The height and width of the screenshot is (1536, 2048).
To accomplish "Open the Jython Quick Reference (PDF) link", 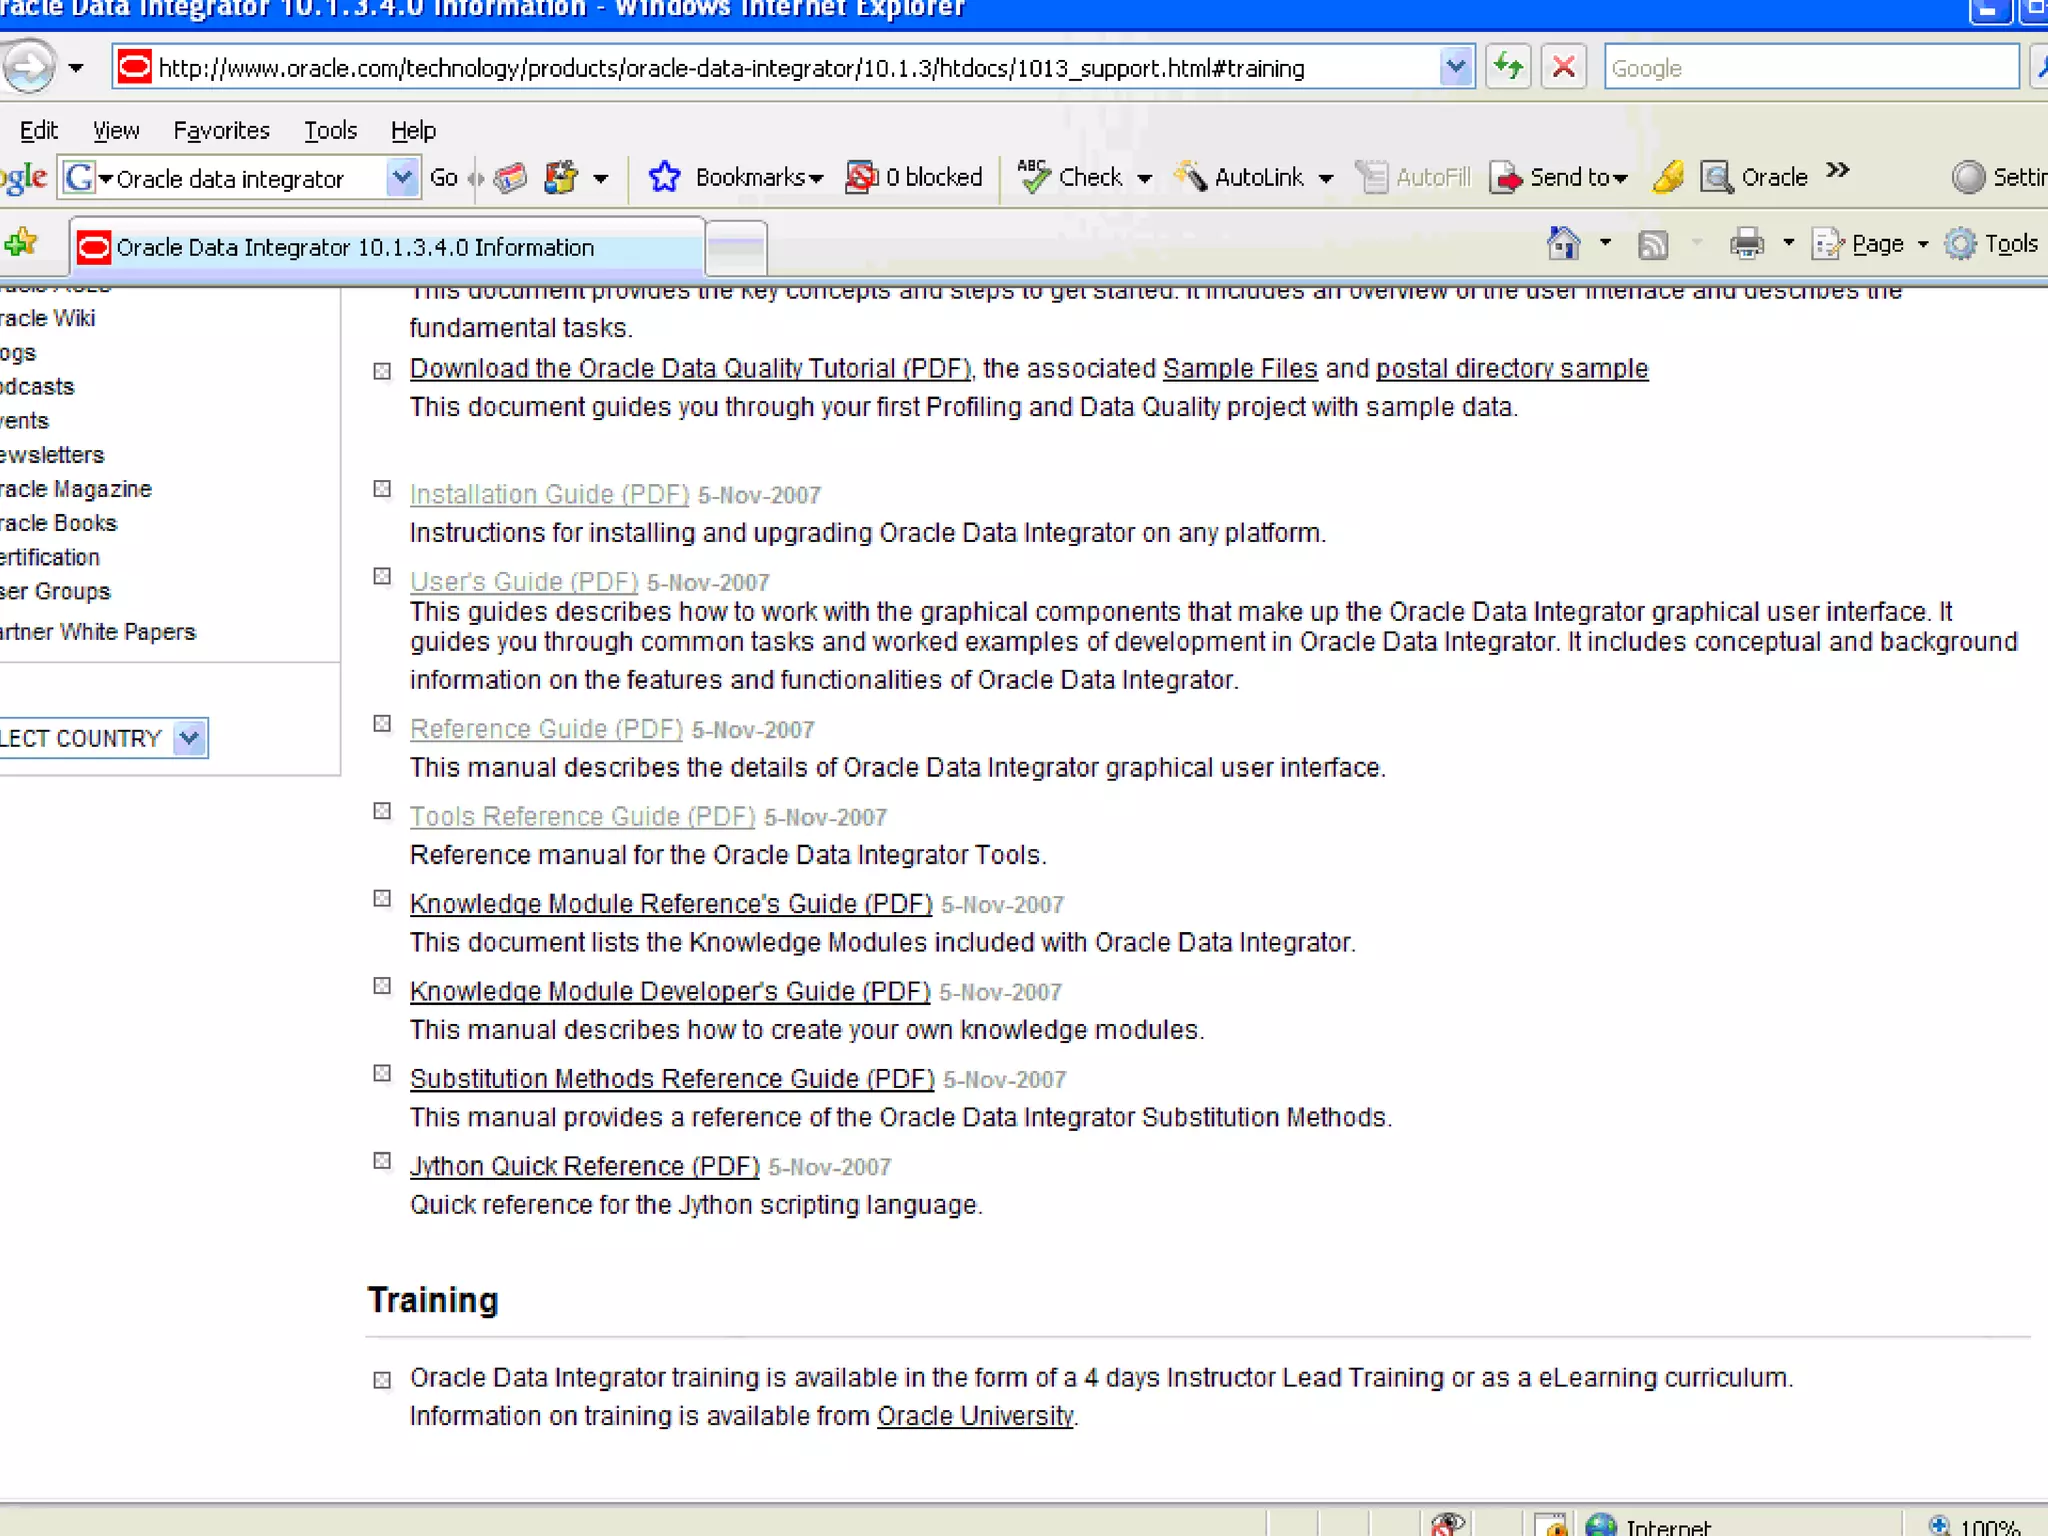I will 585,1166.
